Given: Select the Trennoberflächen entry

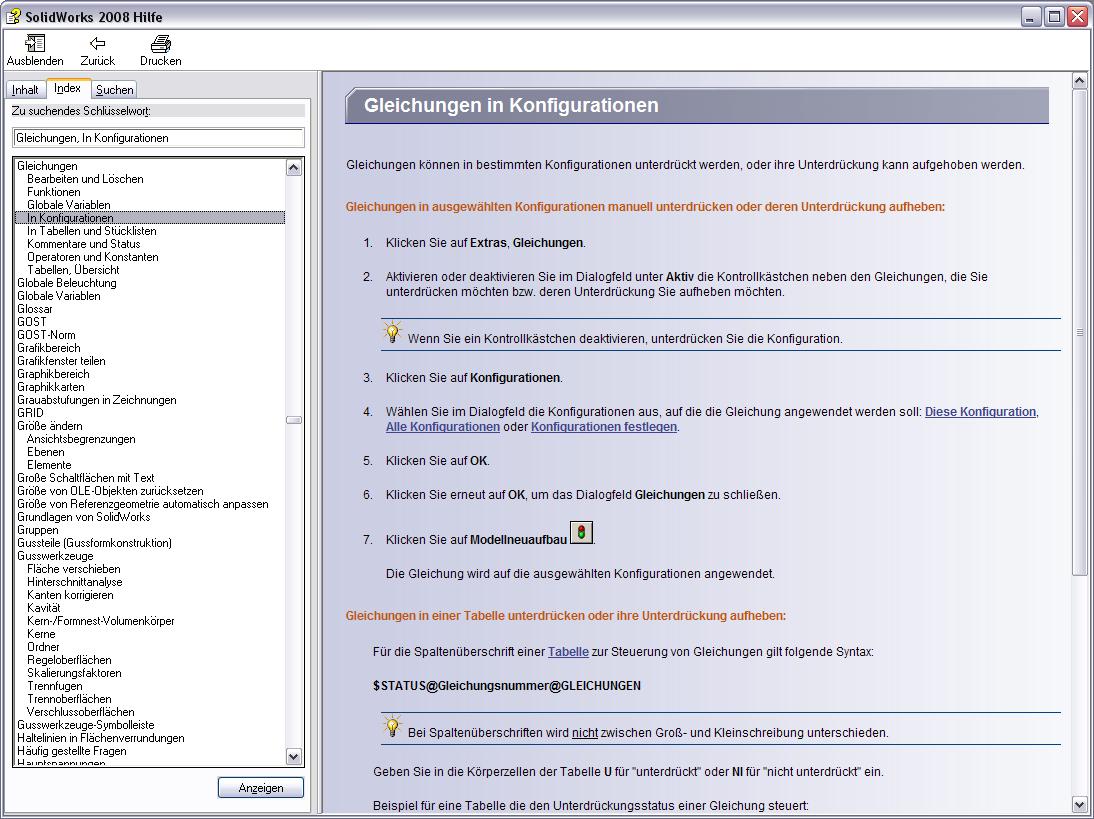Looking at the screenshot, I should point(69,700).
